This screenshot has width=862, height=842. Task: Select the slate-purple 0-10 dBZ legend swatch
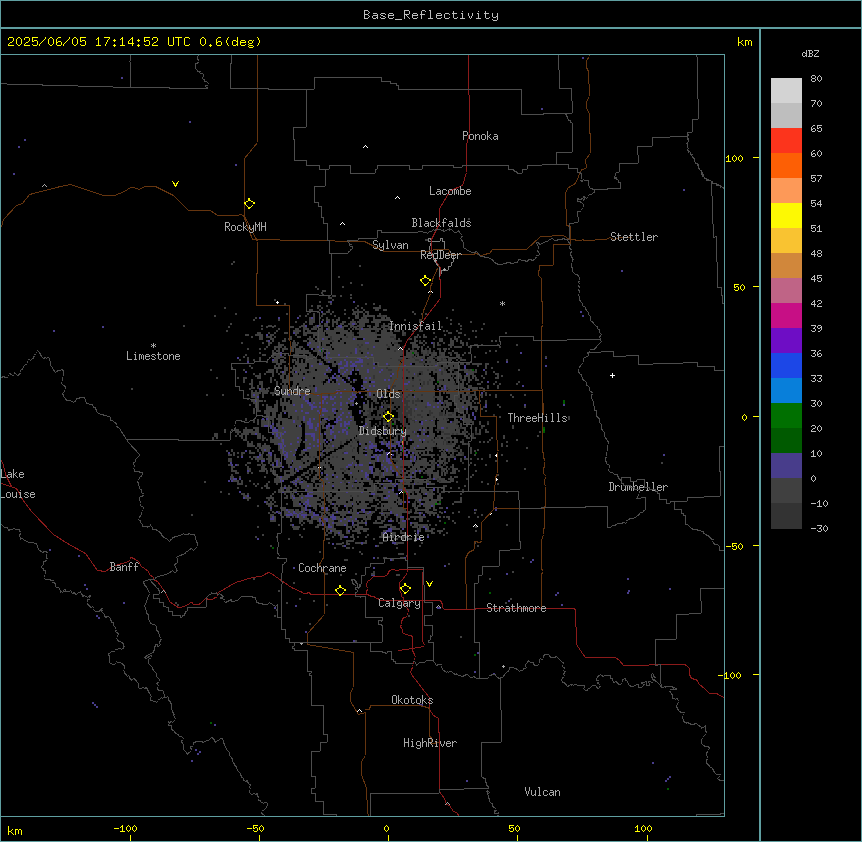(x=786, y=466)
